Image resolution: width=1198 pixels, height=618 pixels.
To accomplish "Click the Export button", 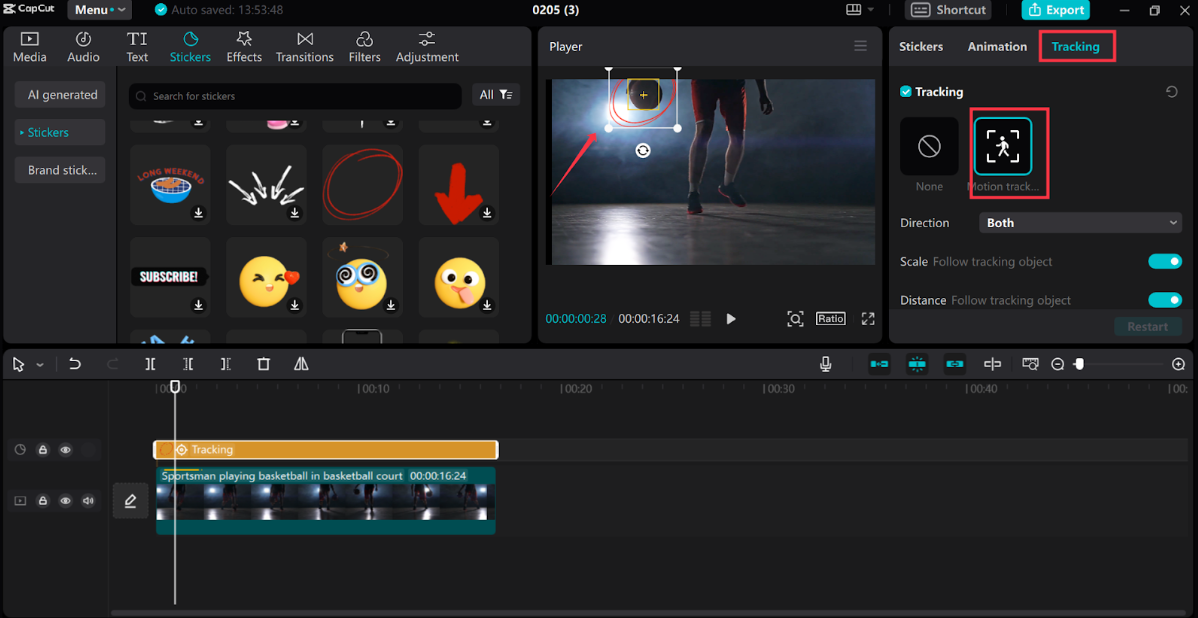I will pos(1055,10).
